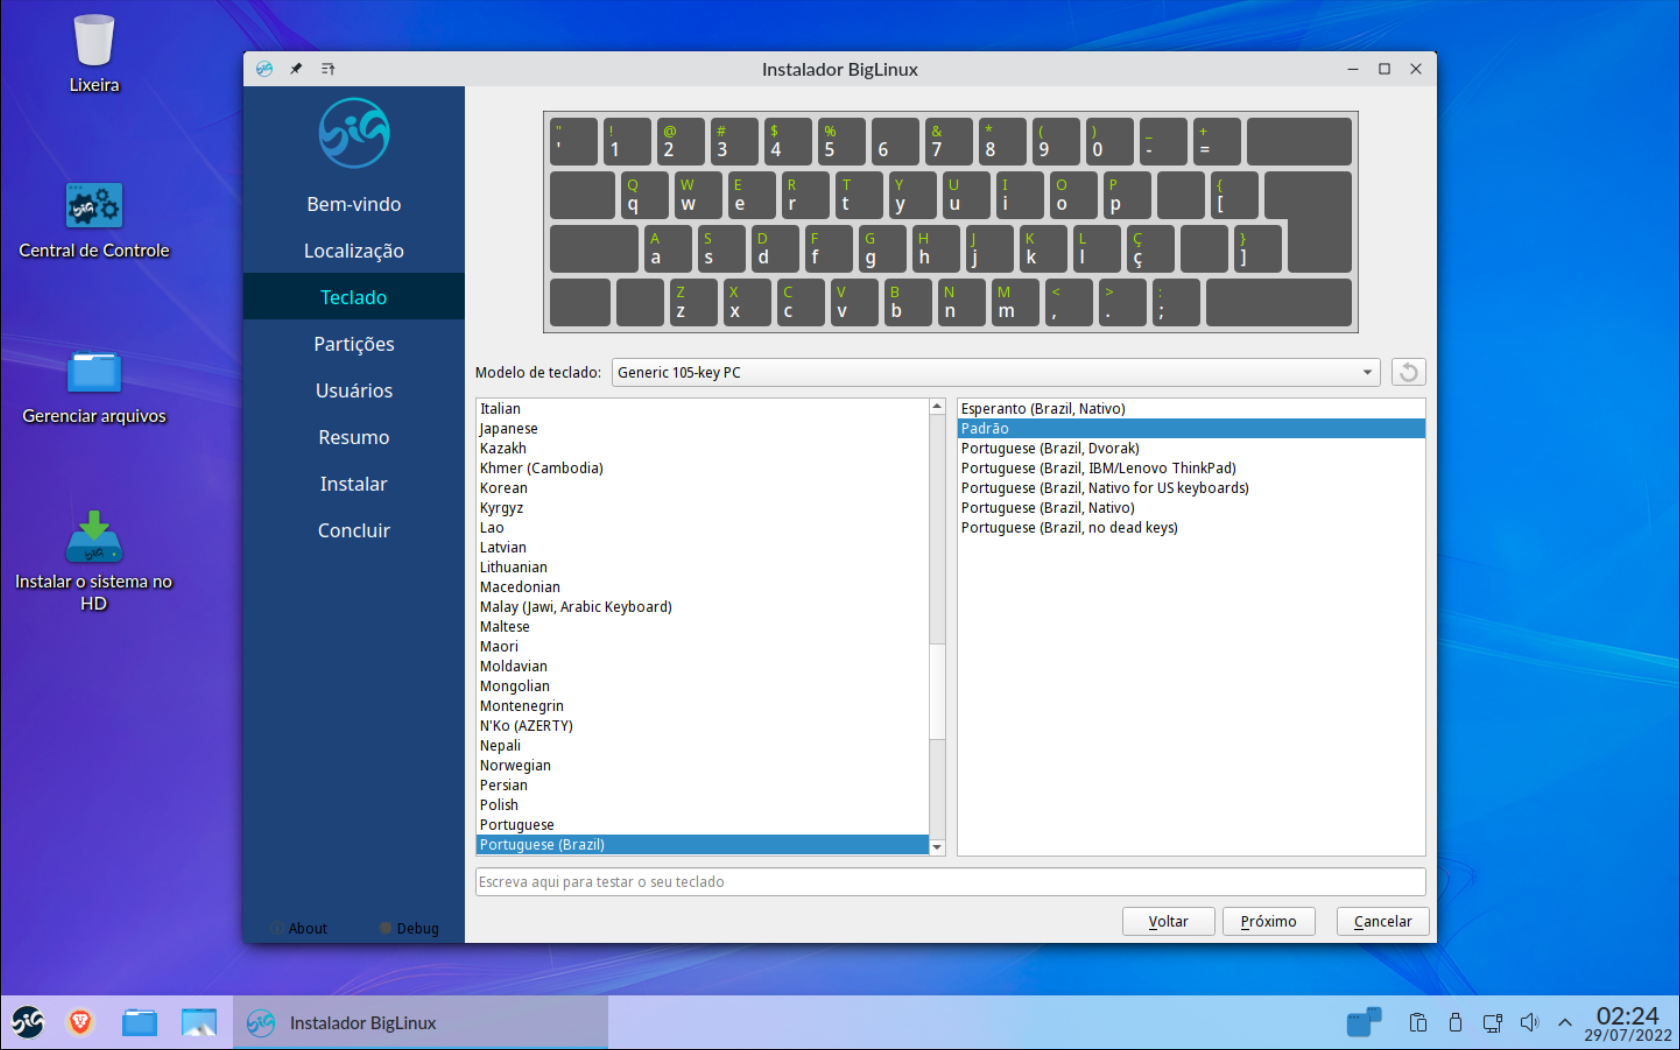
Task: Go to Resumo step in sidebar
Action: click(354, 437)
